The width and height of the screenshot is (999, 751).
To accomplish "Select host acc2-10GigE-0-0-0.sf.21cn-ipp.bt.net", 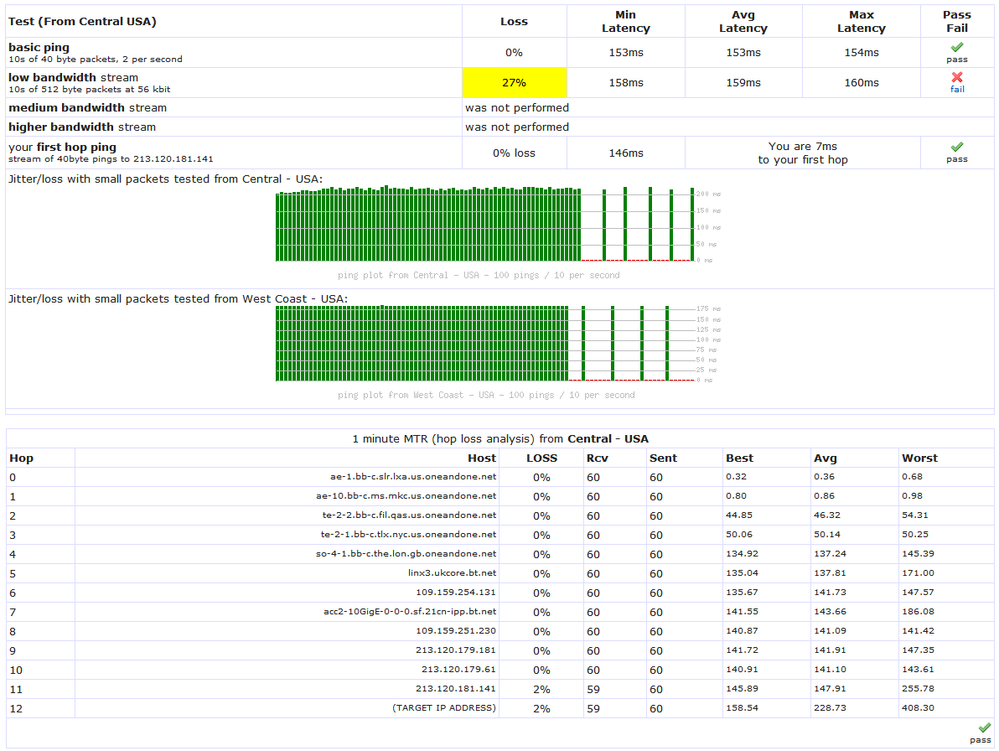I will [410, 612].
